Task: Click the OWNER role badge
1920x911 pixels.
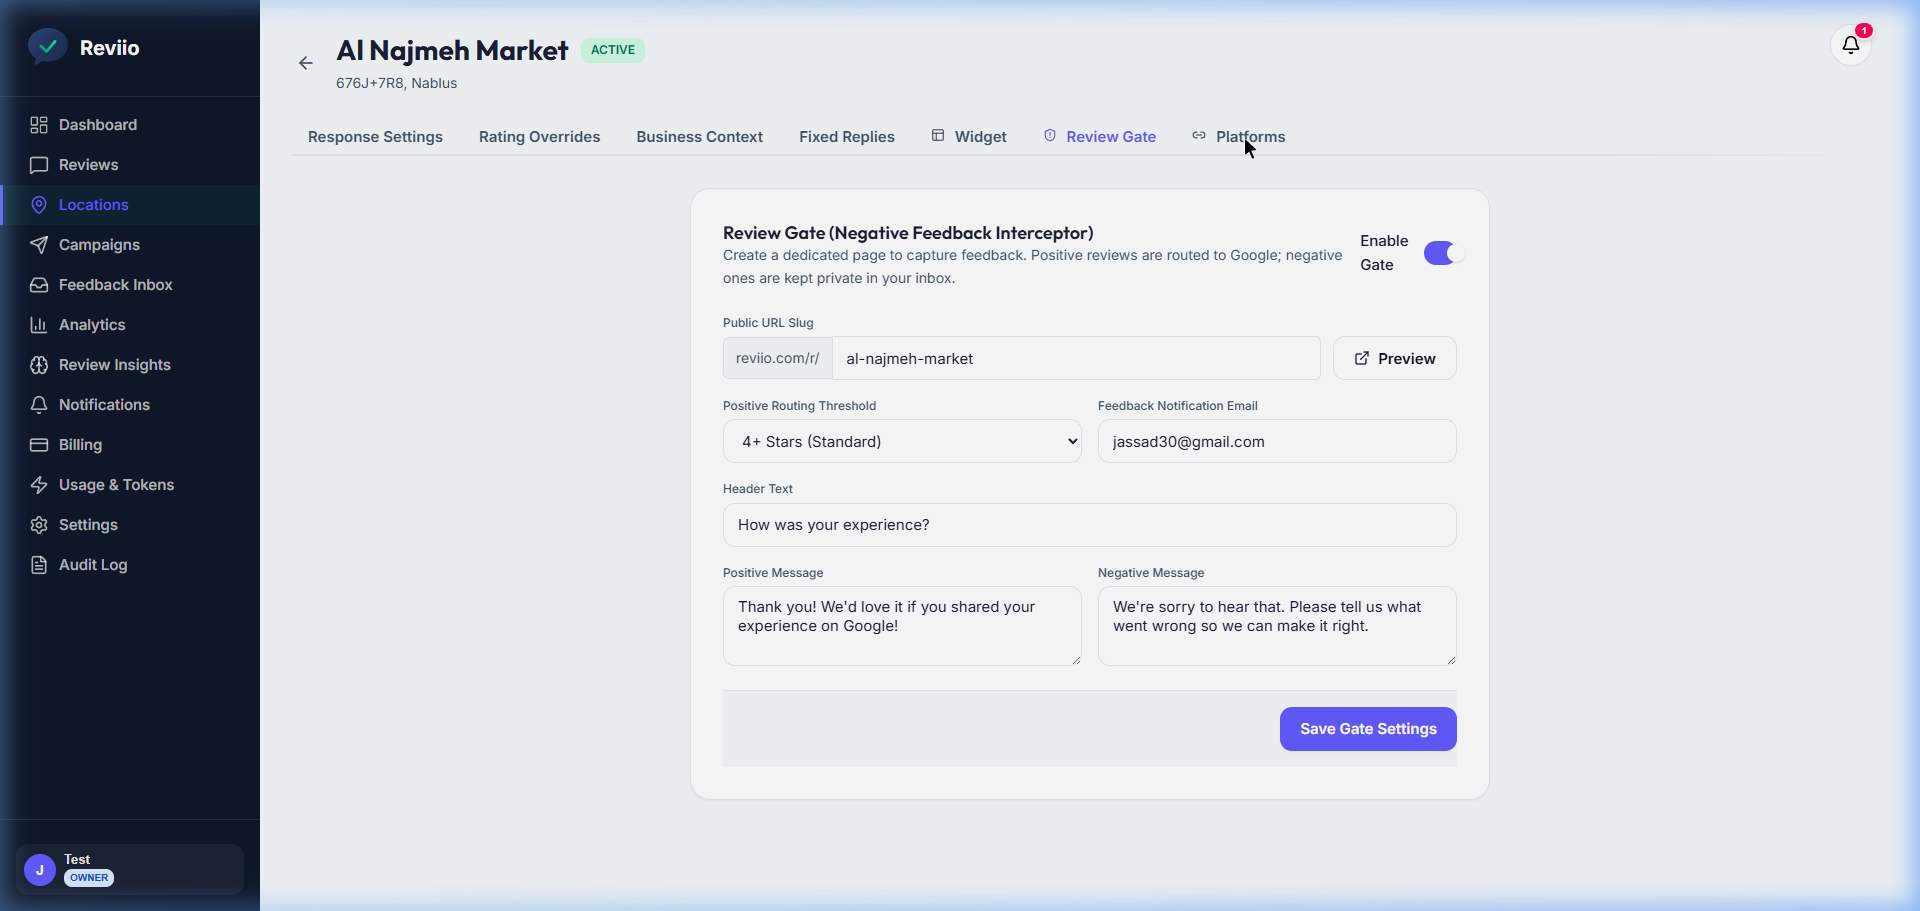Action: click(x=89, y=878)
